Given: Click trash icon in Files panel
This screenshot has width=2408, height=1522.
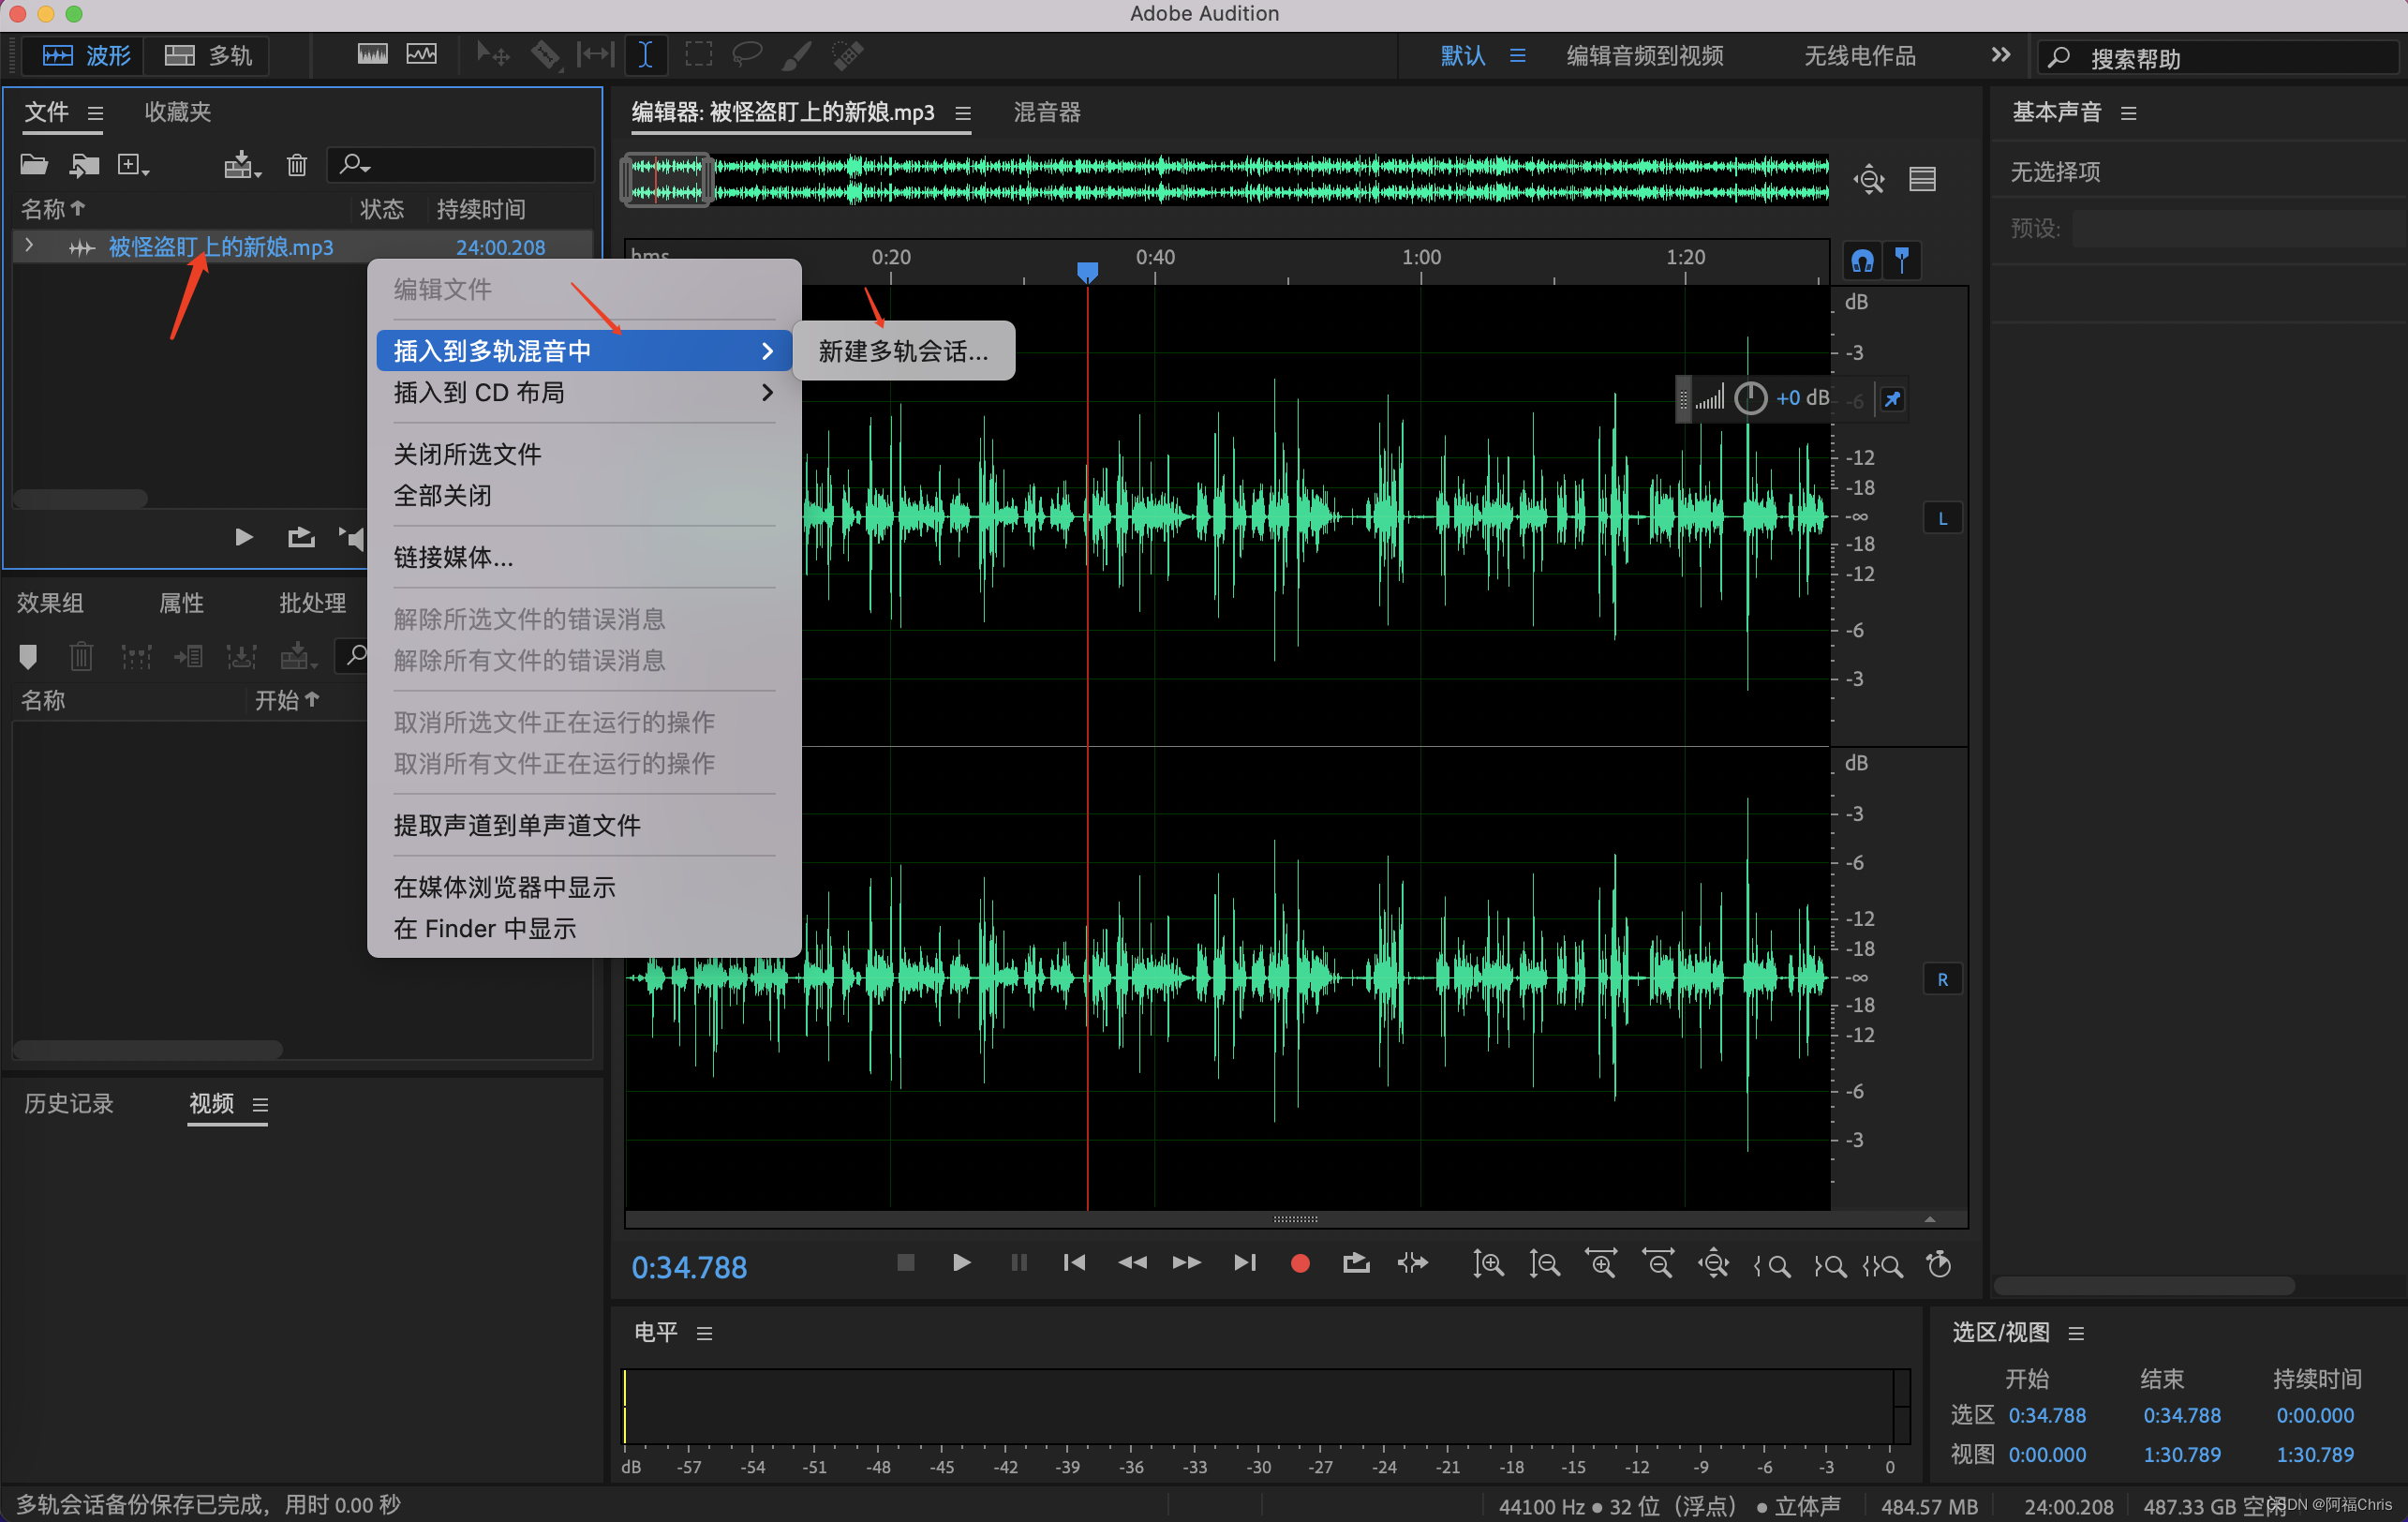Looking at the screenshot, I should point(296,165).
